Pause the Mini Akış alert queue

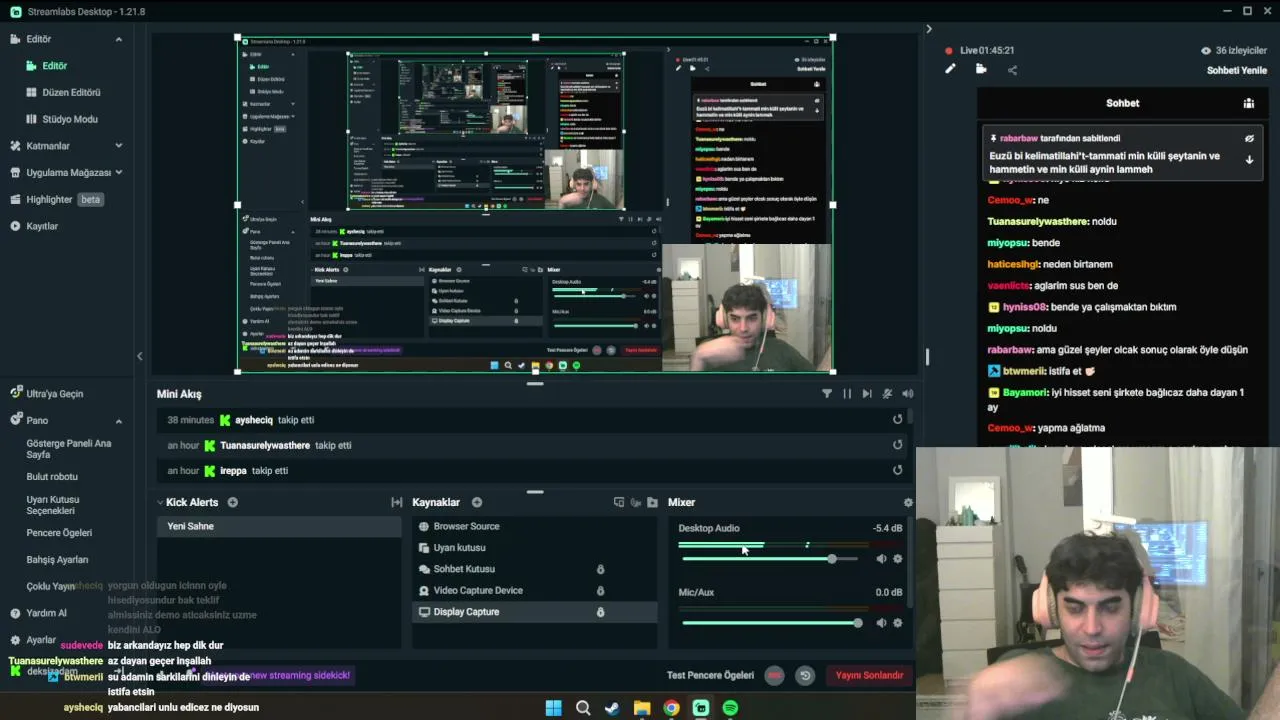point(847,394)
